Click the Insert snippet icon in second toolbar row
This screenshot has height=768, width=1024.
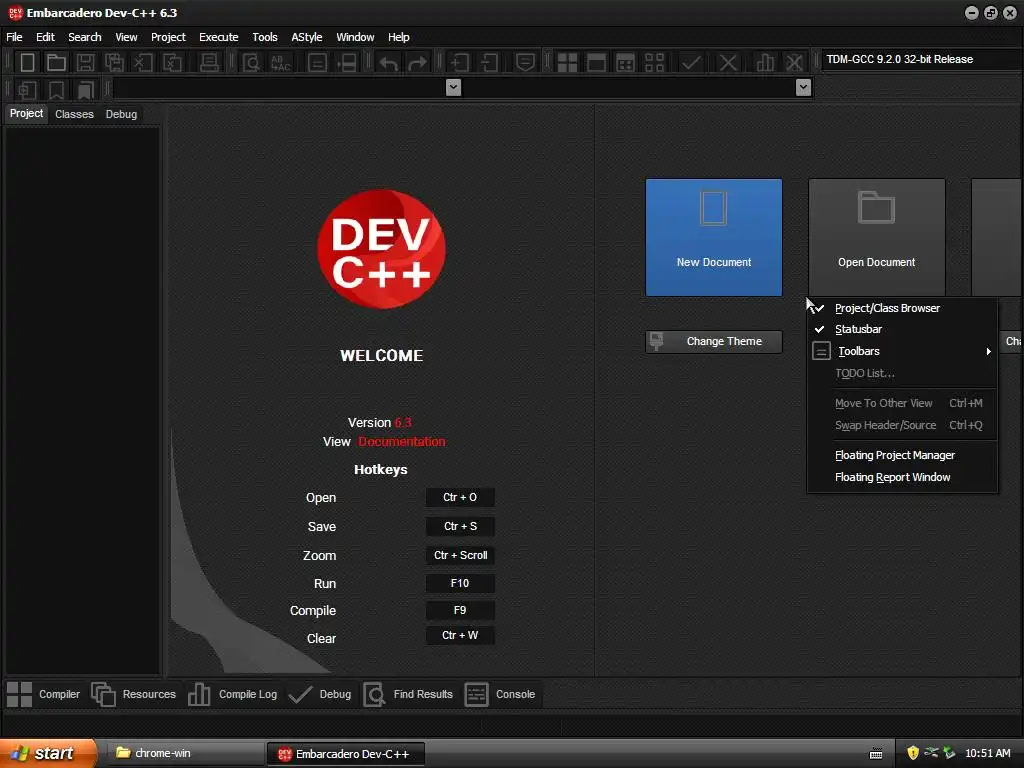click(27, 89)
